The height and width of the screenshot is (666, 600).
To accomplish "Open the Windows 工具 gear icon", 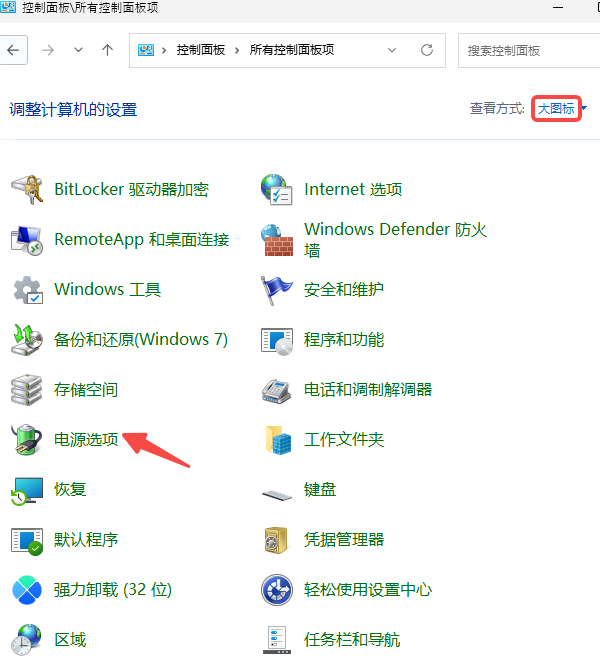I will point(28,290).
